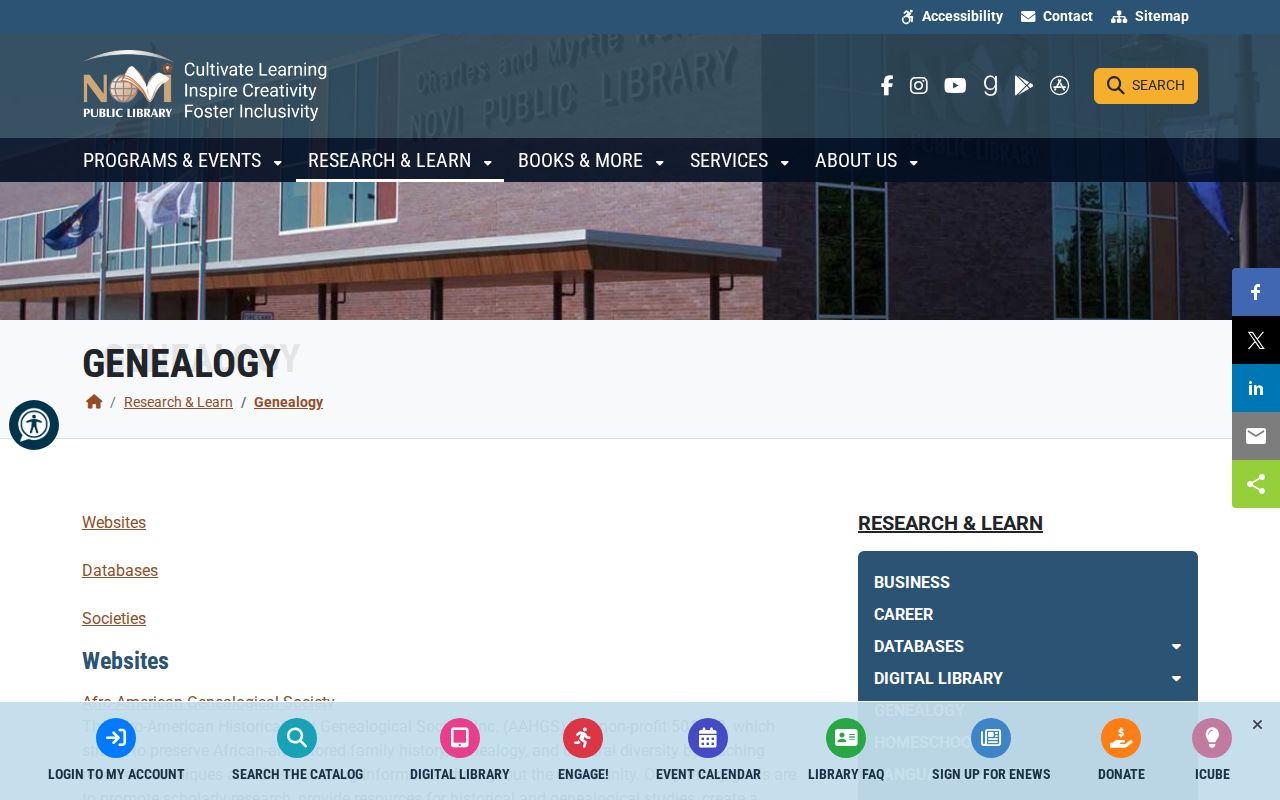This screenshot has width=1280, height=800.
Task: Expand the Services menu dropdown arrow
Action: [x=785, y=163]
